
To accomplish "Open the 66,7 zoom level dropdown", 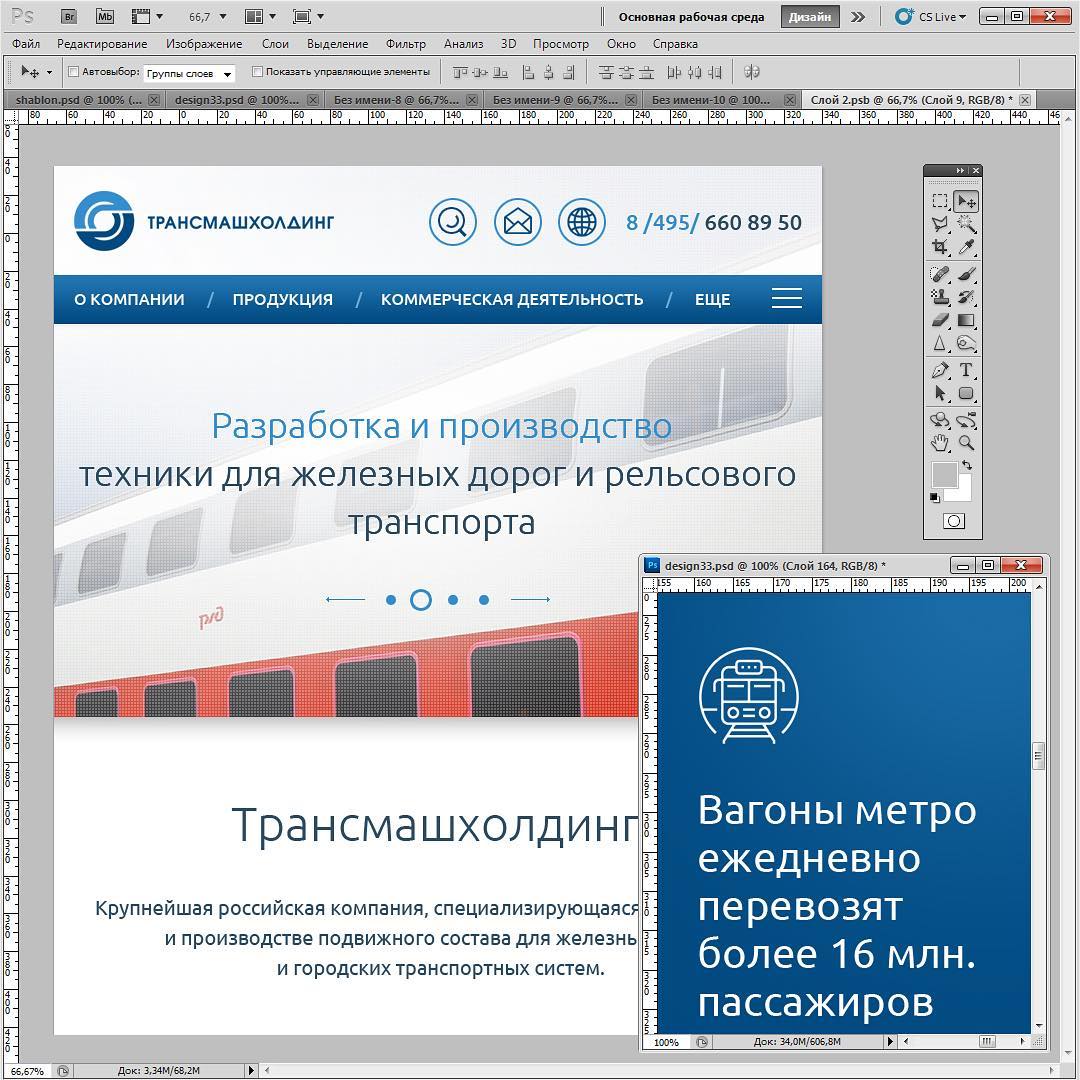I will coord(222,17).
